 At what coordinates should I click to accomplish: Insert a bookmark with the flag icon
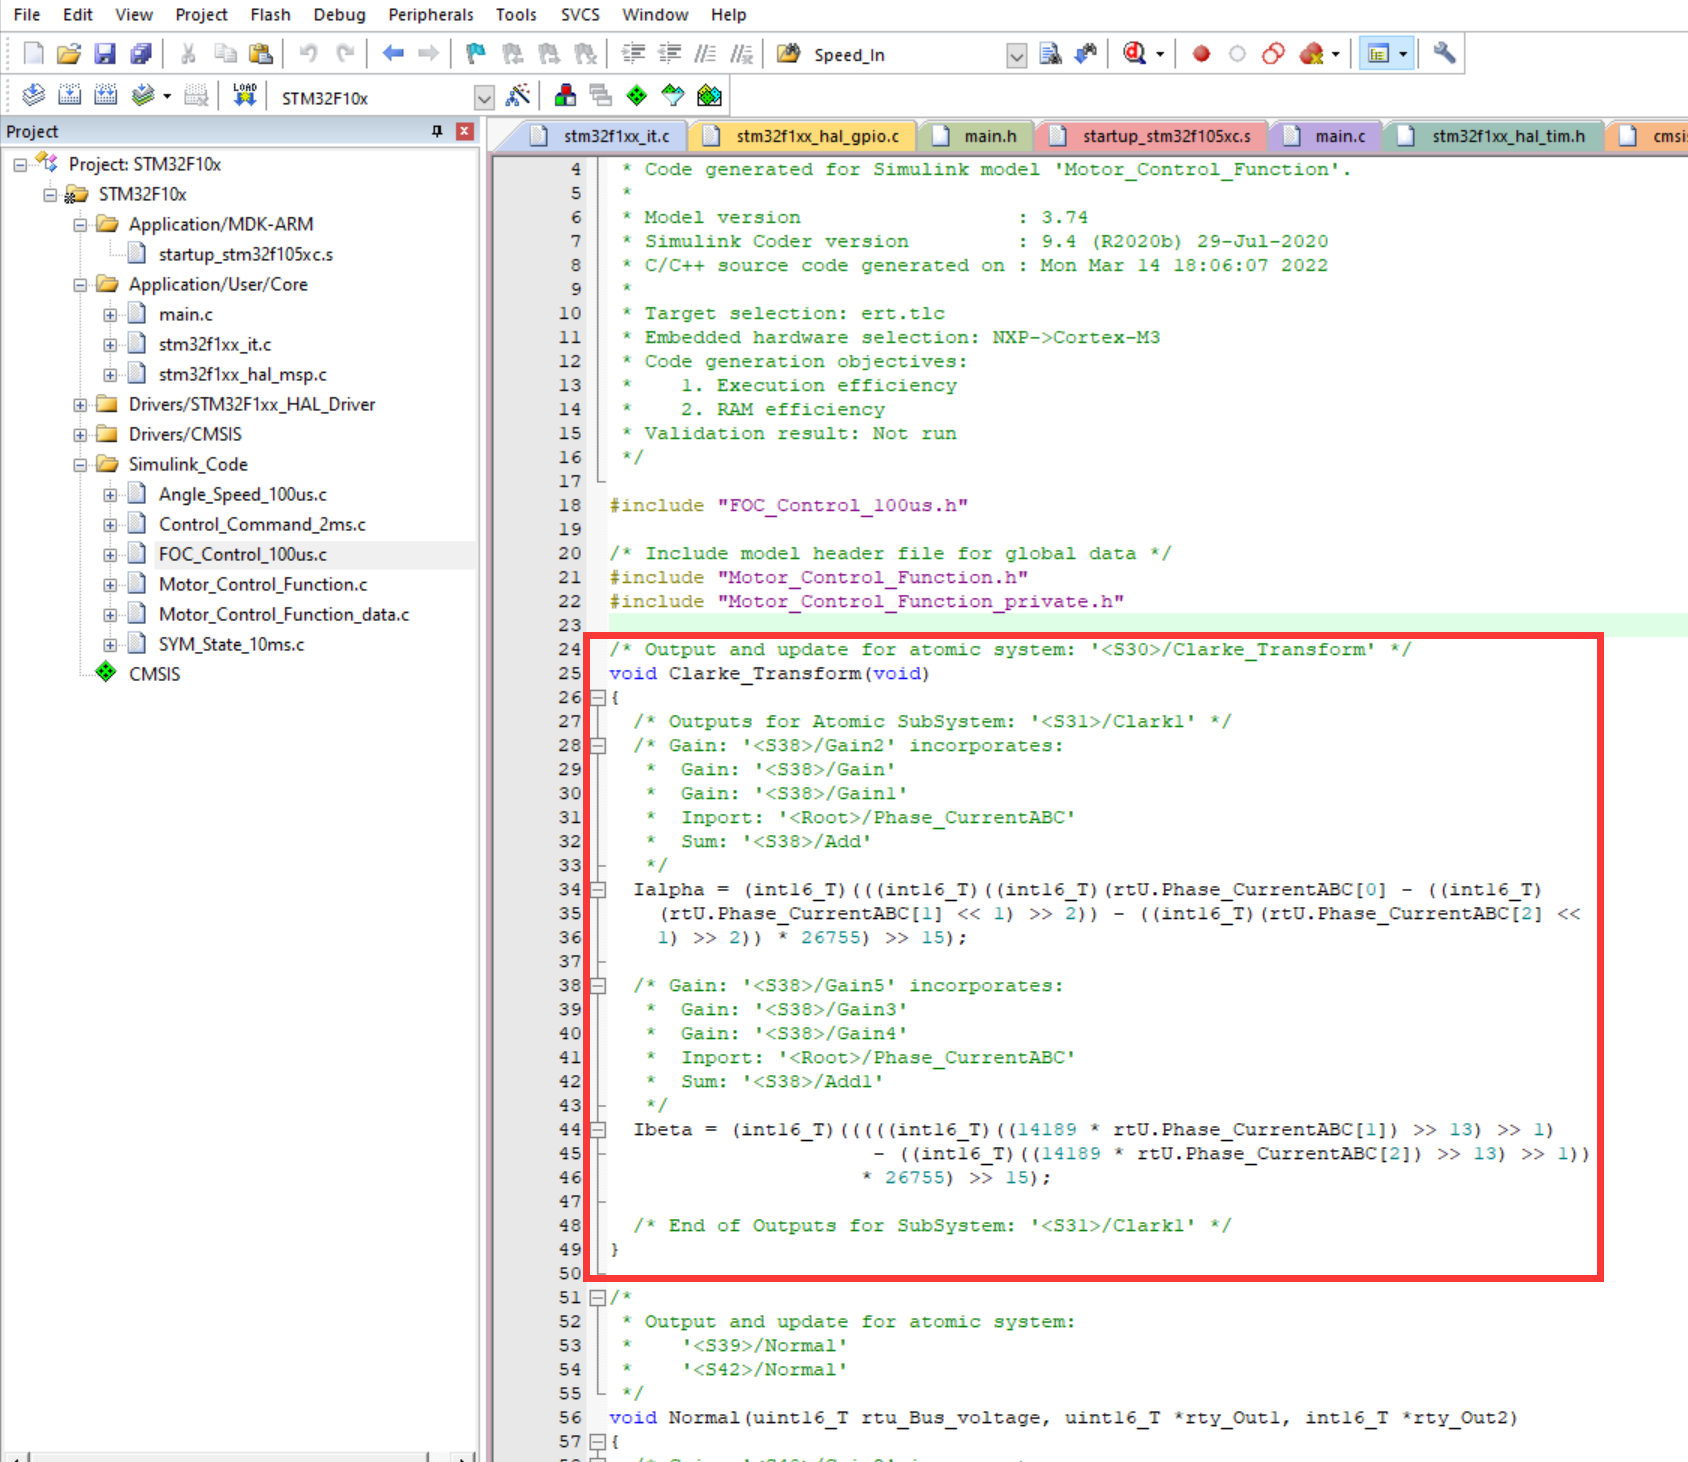476,54
